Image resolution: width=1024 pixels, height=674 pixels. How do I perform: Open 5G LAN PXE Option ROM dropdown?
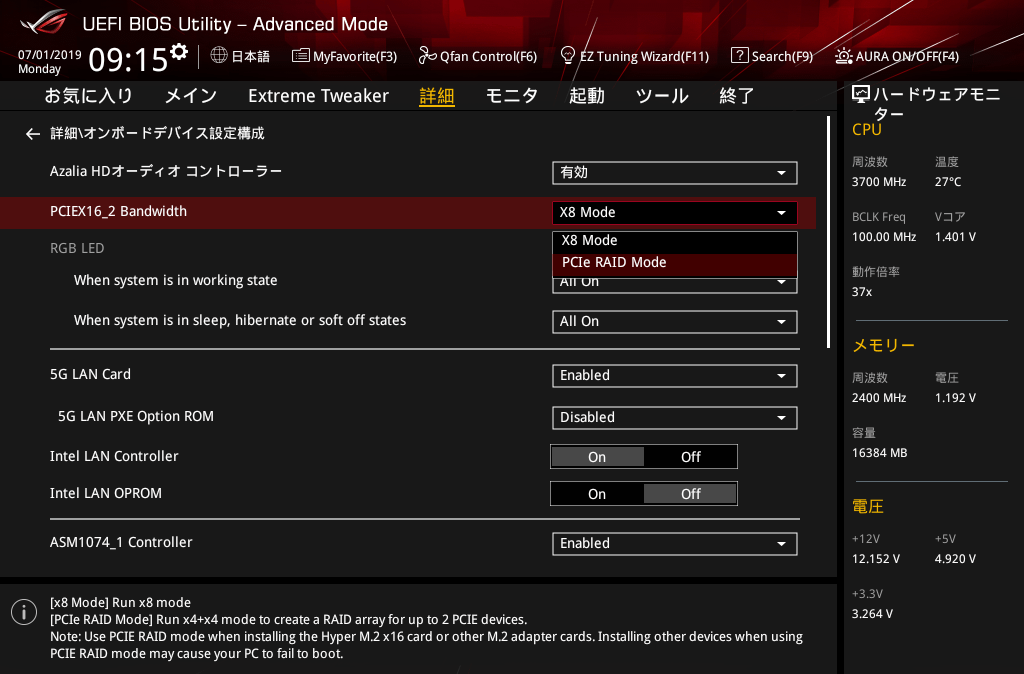[x=675, y=418]
